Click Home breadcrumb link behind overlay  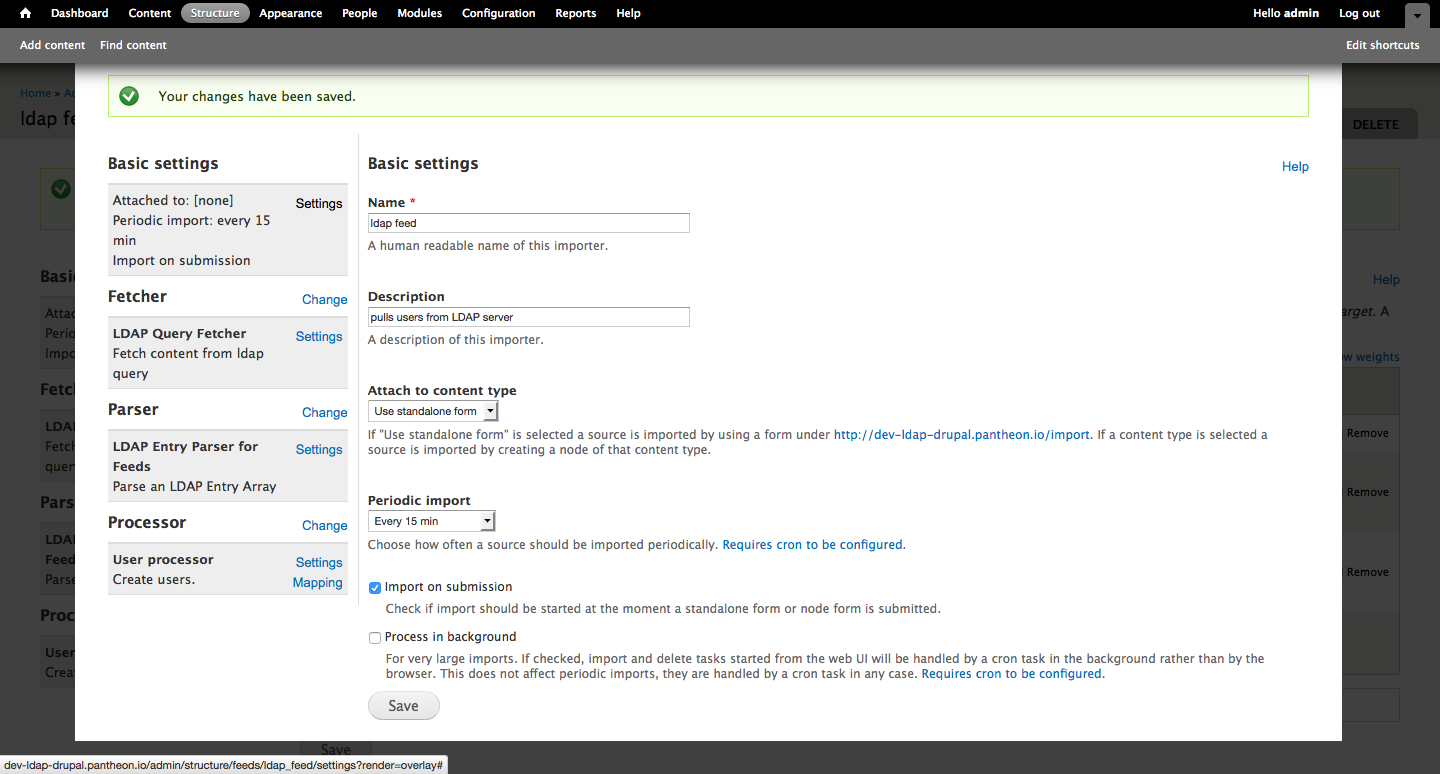tap(35, 93)
